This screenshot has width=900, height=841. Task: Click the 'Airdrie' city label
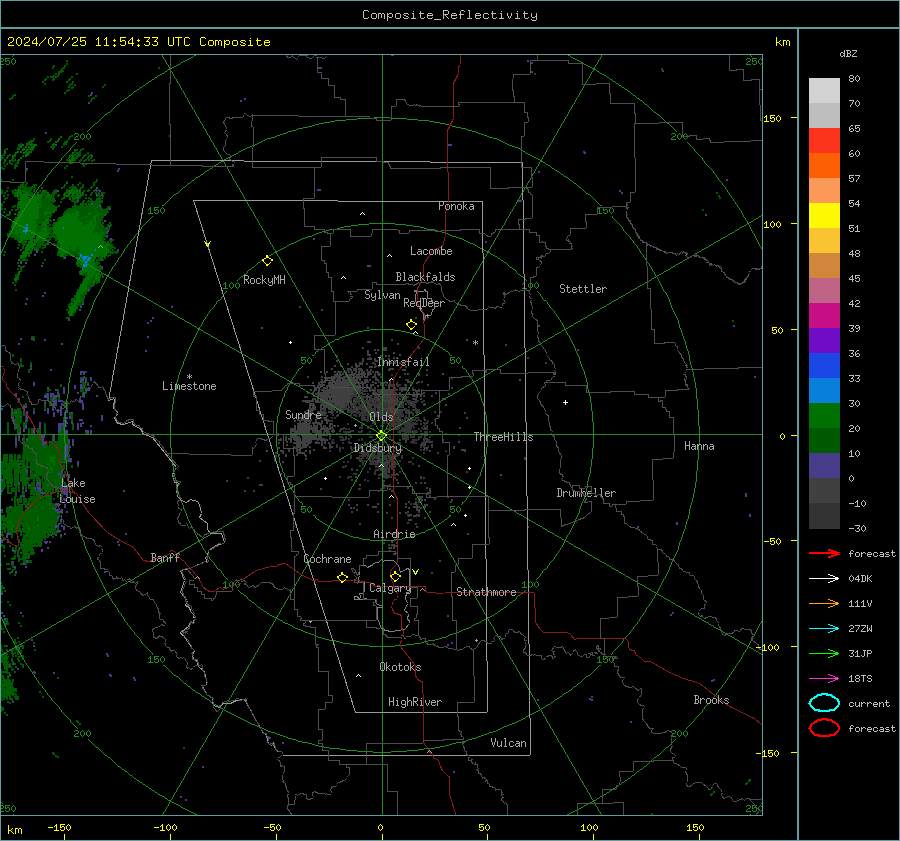point(394,534)
